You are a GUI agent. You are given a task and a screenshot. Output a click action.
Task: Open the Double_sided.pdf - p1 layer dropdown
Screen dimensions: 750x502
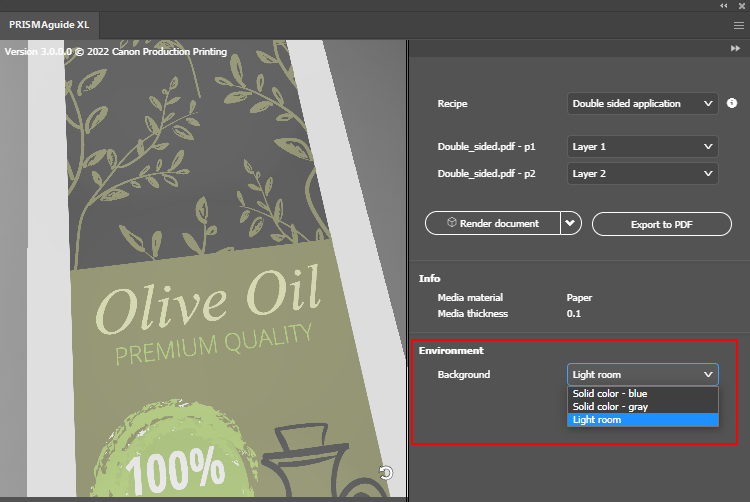(642, 147)
